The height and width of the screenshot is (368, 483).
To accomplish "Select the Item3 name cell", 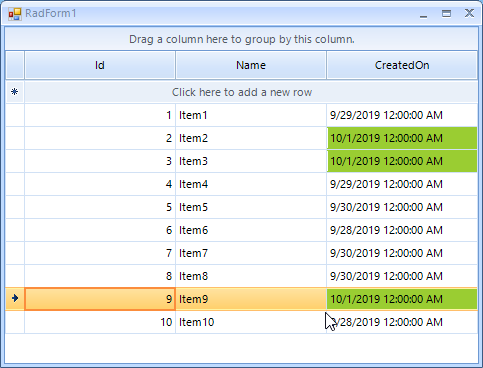I will click(x=251, y=161).
